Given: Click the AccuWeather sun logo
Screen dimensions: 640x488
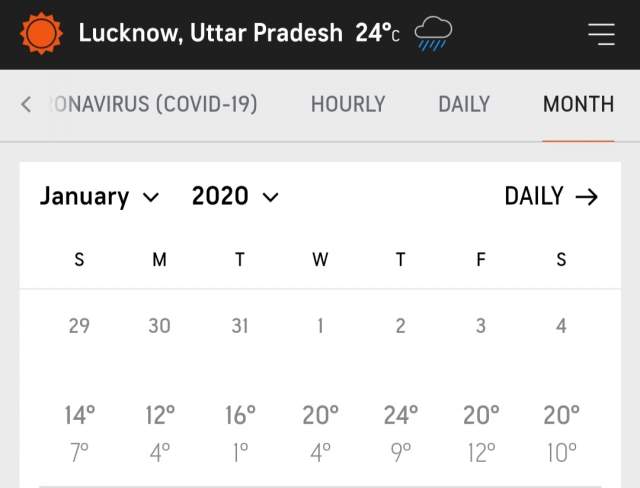Looking at the screenshot, I should pyautogui.click(x=42, y=34).
